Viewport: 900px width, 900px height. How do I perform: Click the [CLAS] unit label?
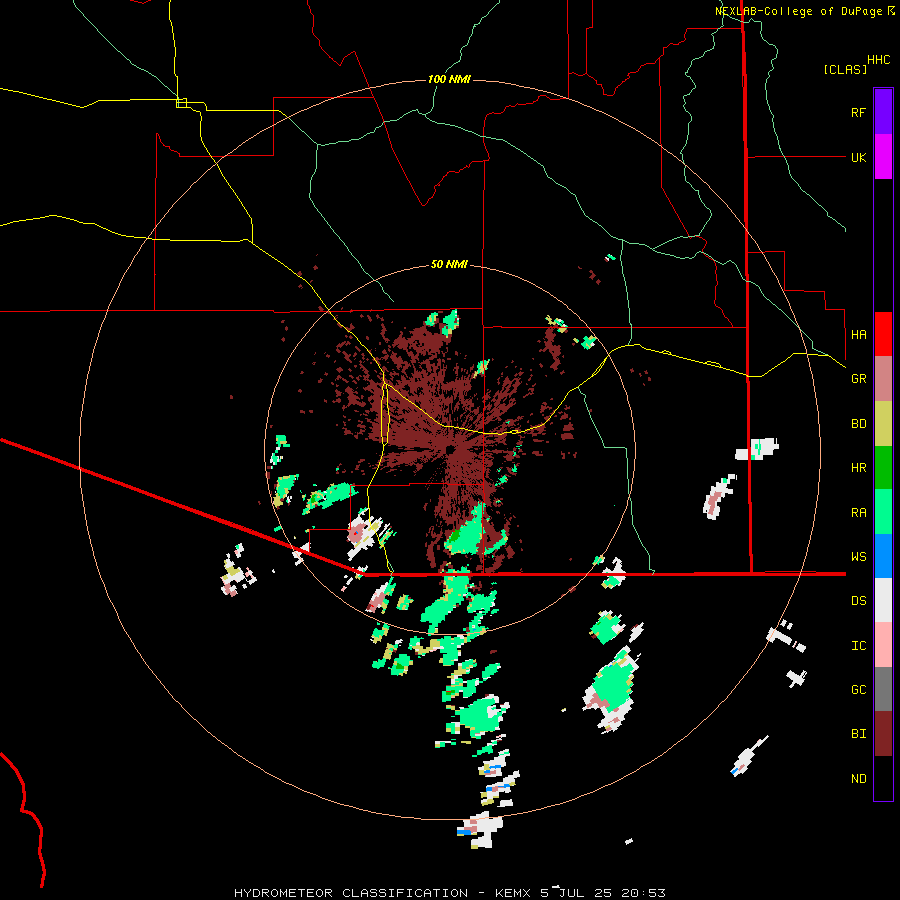click(x=845, y=69)
